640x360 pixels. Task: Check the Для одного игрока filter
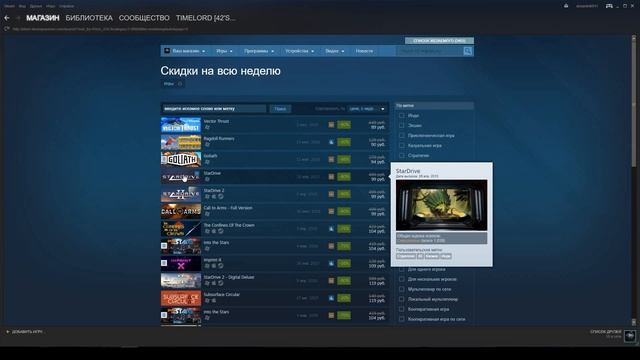[402, 269]
